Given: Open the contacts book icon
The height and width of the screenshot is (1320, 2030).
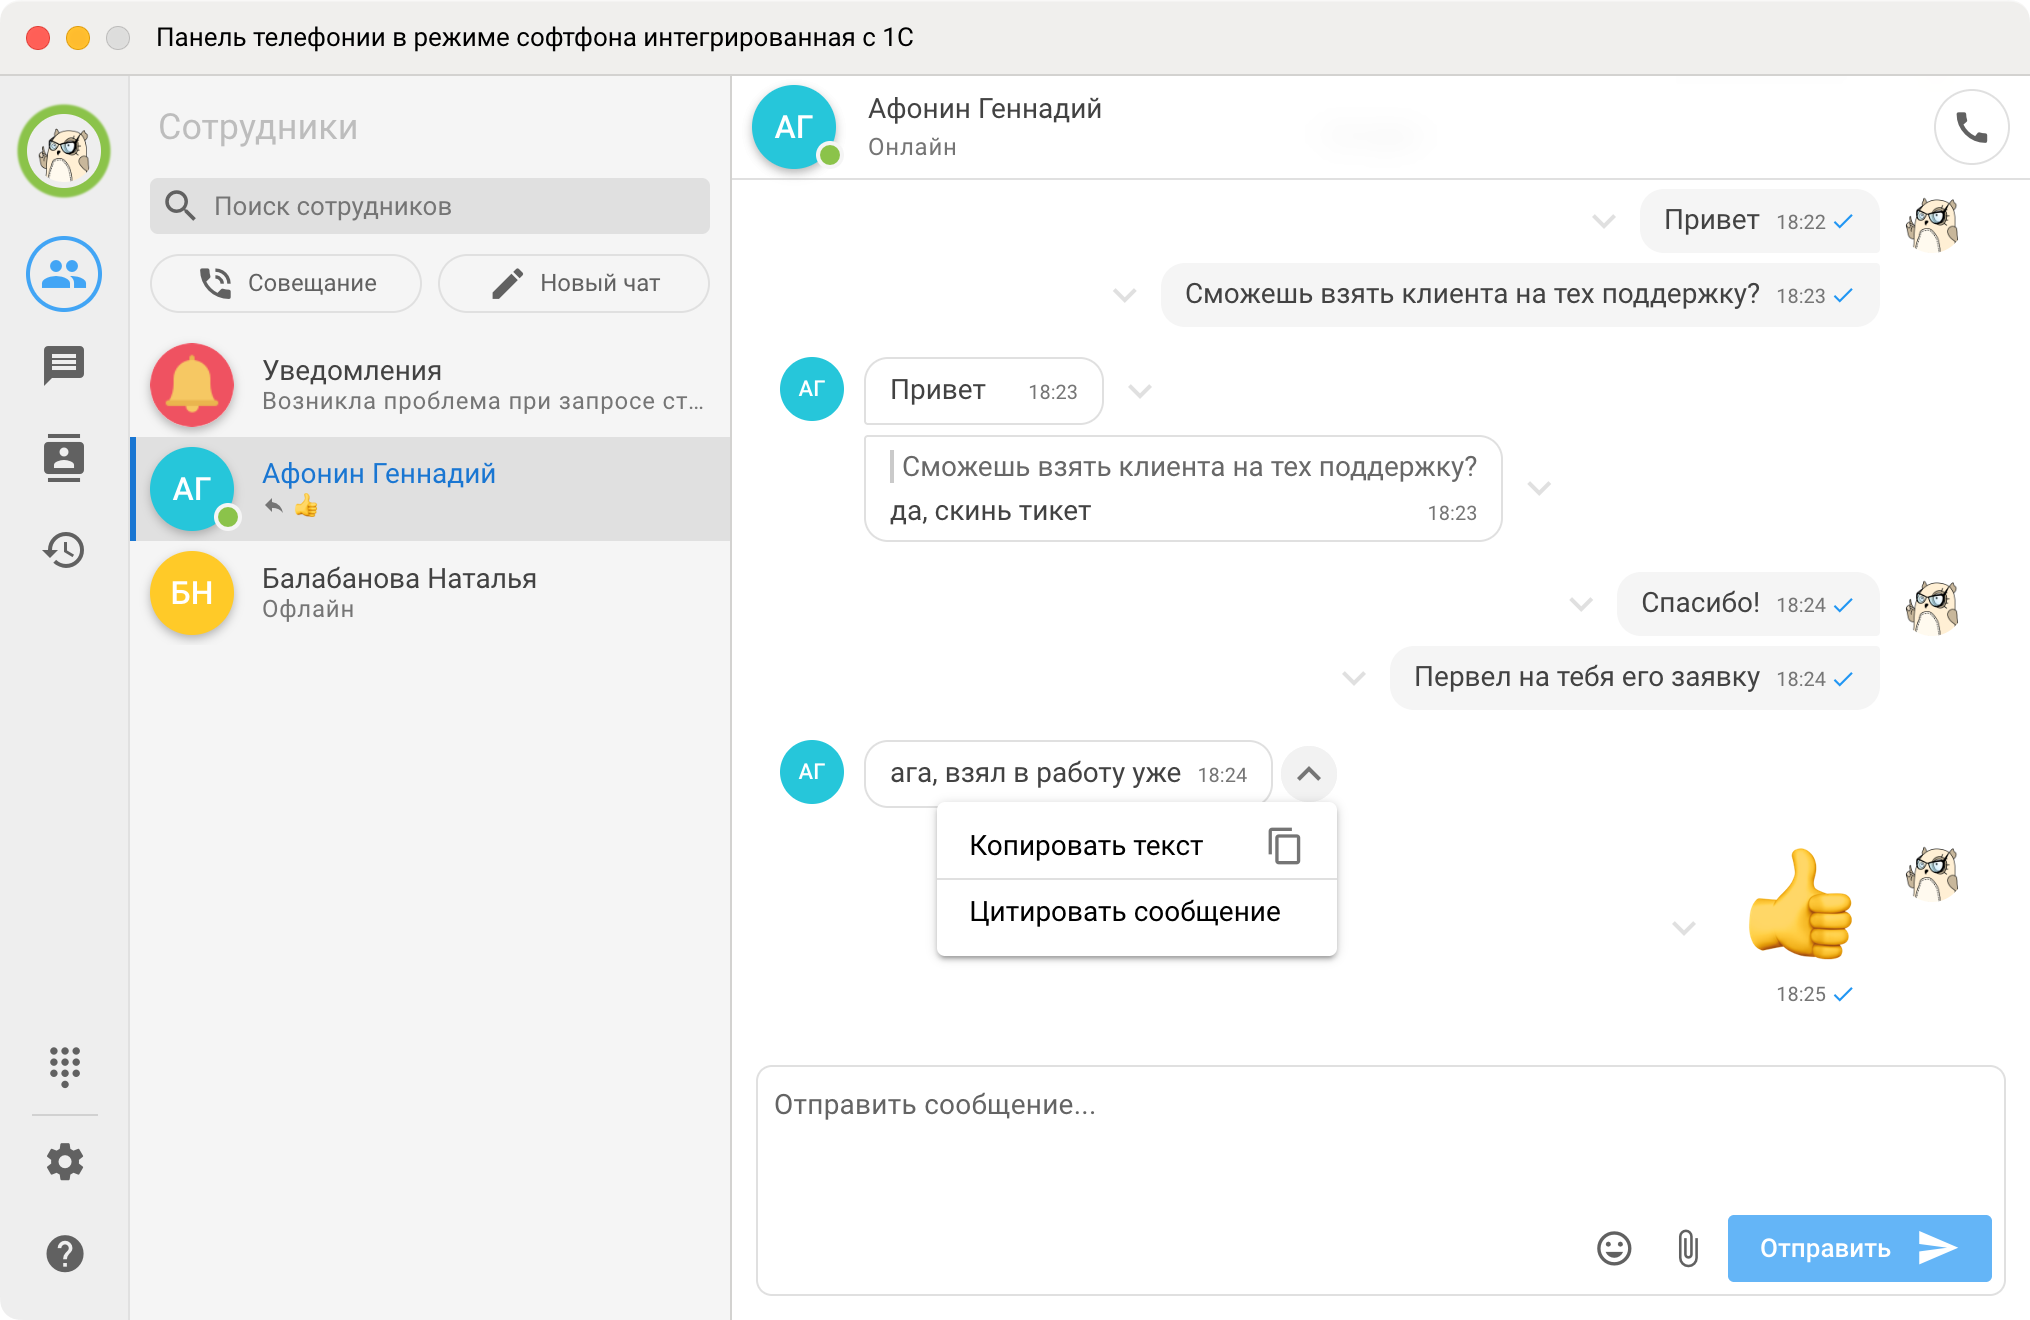Looking at the screenshot, I should coord(64,458).
